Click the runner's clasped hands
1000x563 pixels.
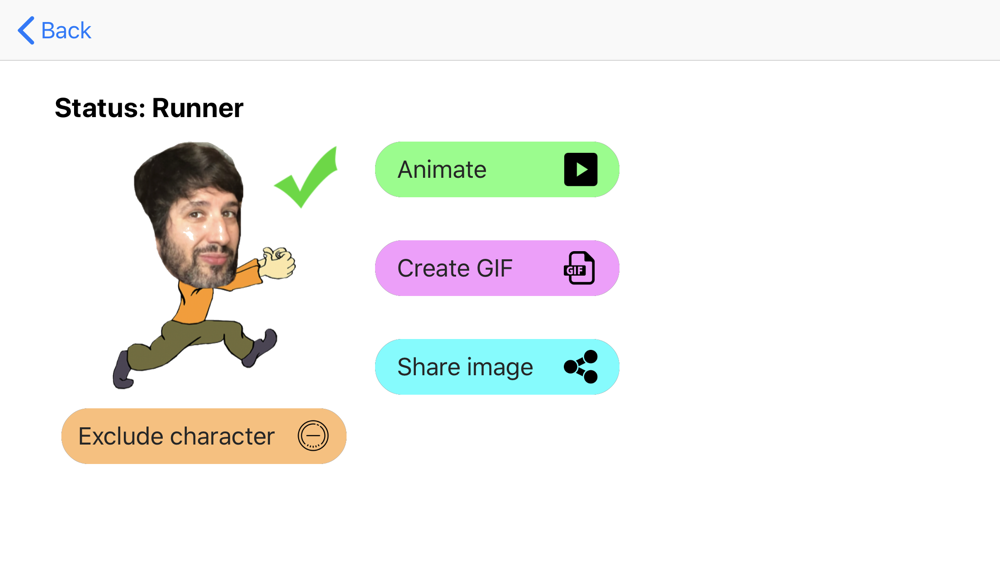point(278,263)
